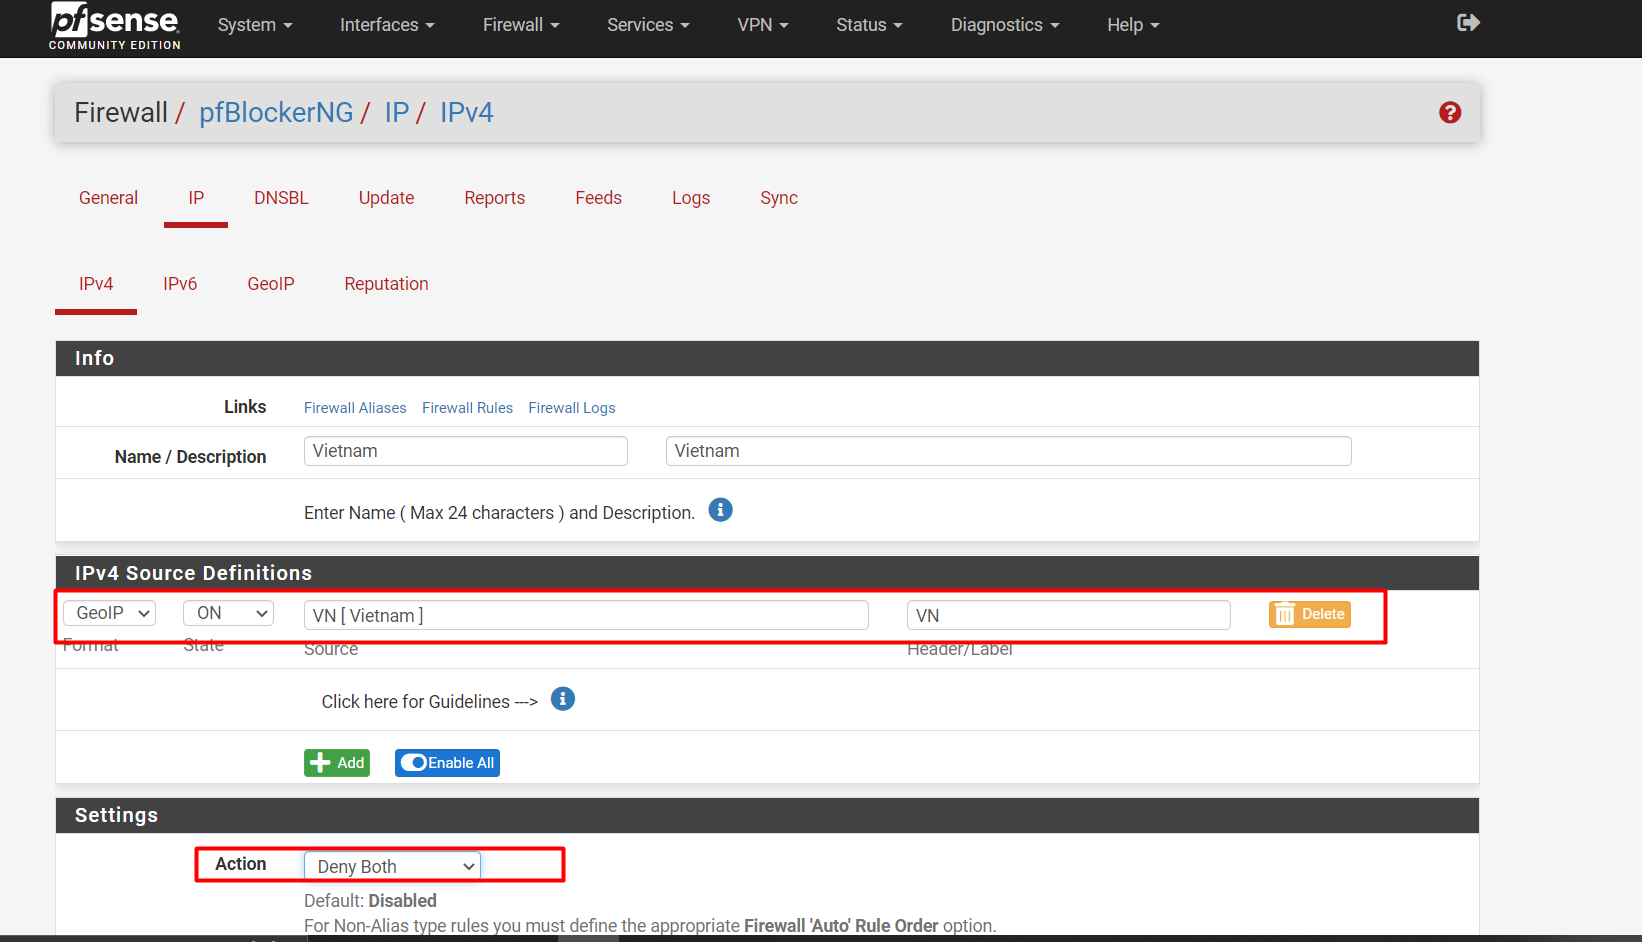This screenshot has width=1642, height=942.
Task: Open the red help question mark icon
Action: pos(1450,113)
